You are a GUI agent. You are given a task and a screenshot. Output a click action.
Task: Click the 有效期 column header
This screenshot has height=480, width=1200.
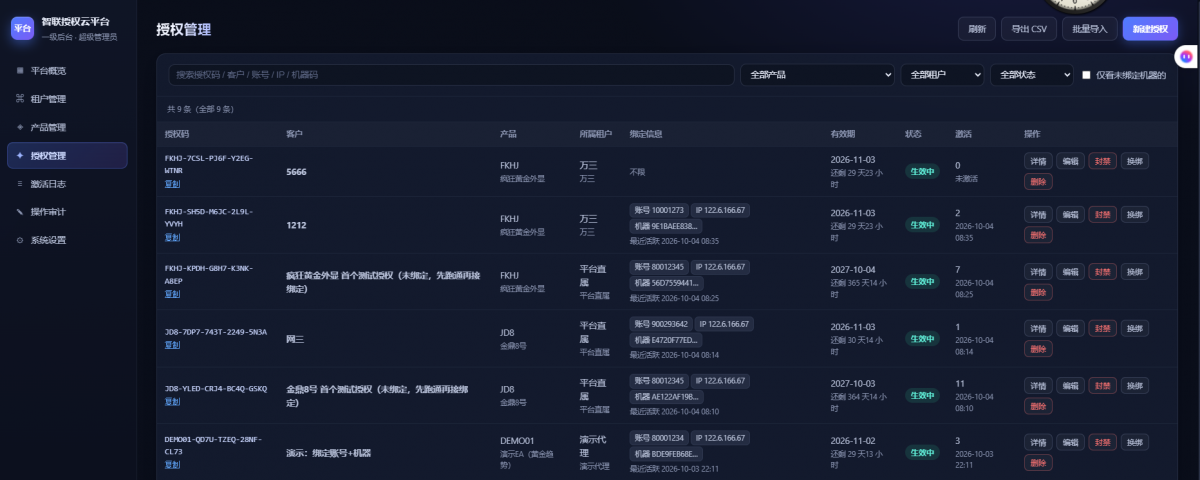pyautogui.click(x=842, y=134)
